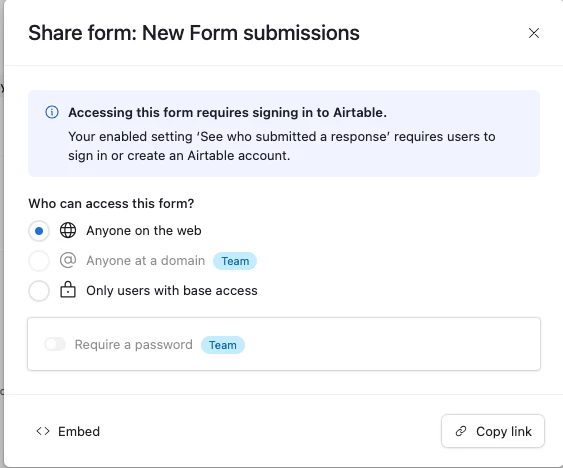Click the Anyone on the web label
The image size is (563, 468).
(x=144, y=231)
